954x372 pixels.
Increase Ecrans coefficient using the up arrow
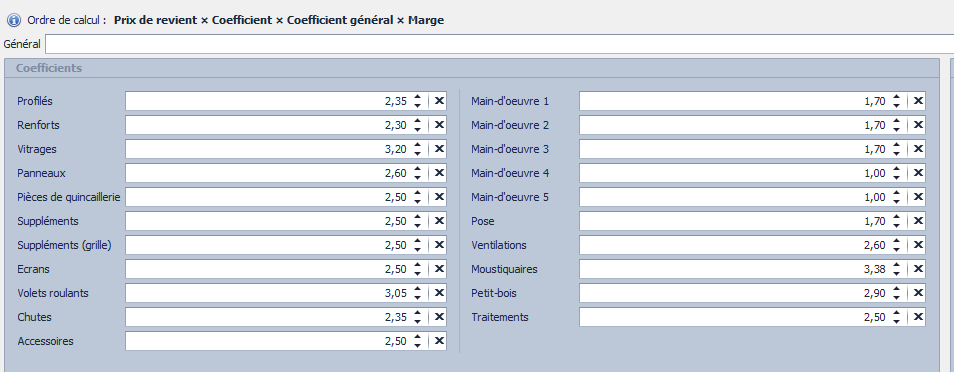[x=417, y=265]
